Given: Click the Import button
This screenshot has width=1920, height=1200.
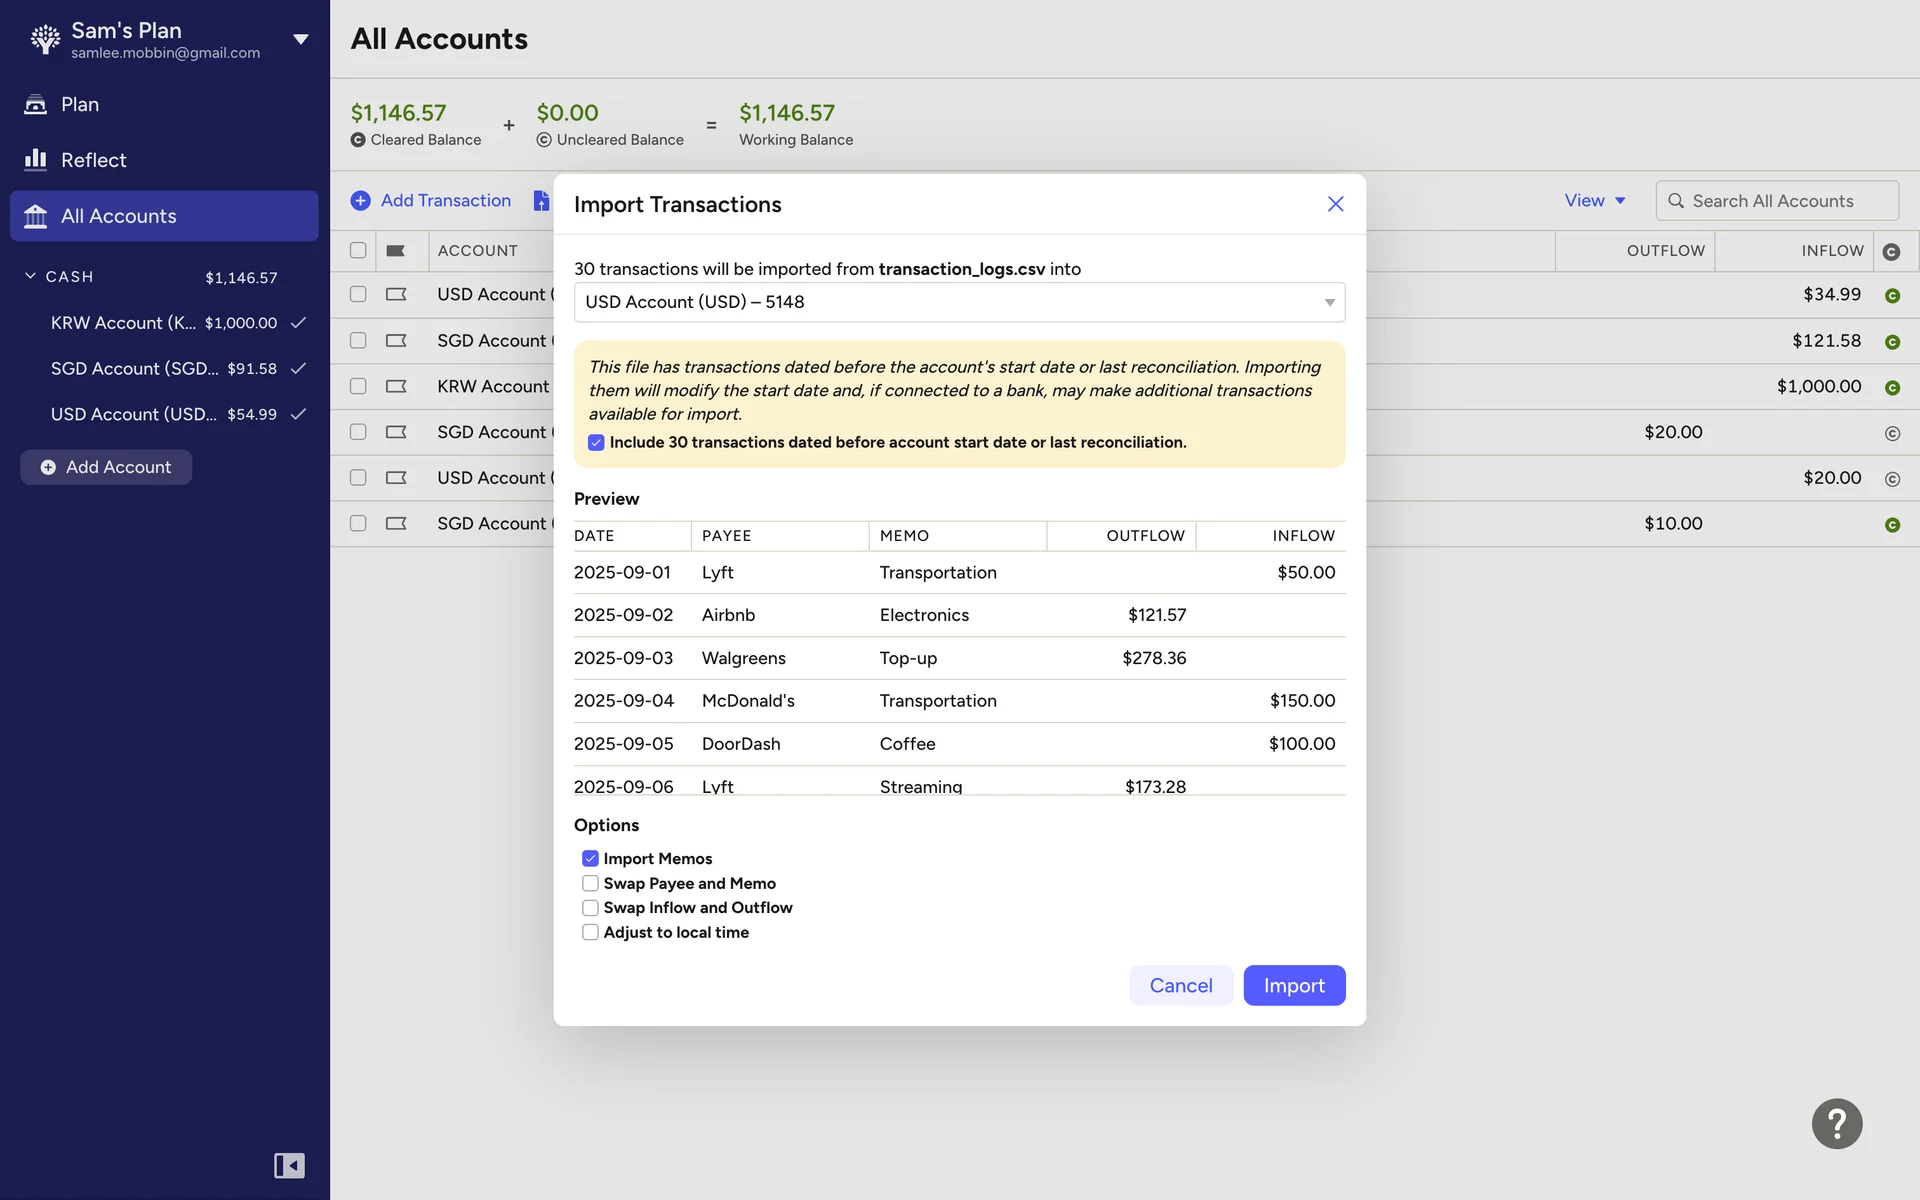Looking at the screenshot, I should 1293,985.
